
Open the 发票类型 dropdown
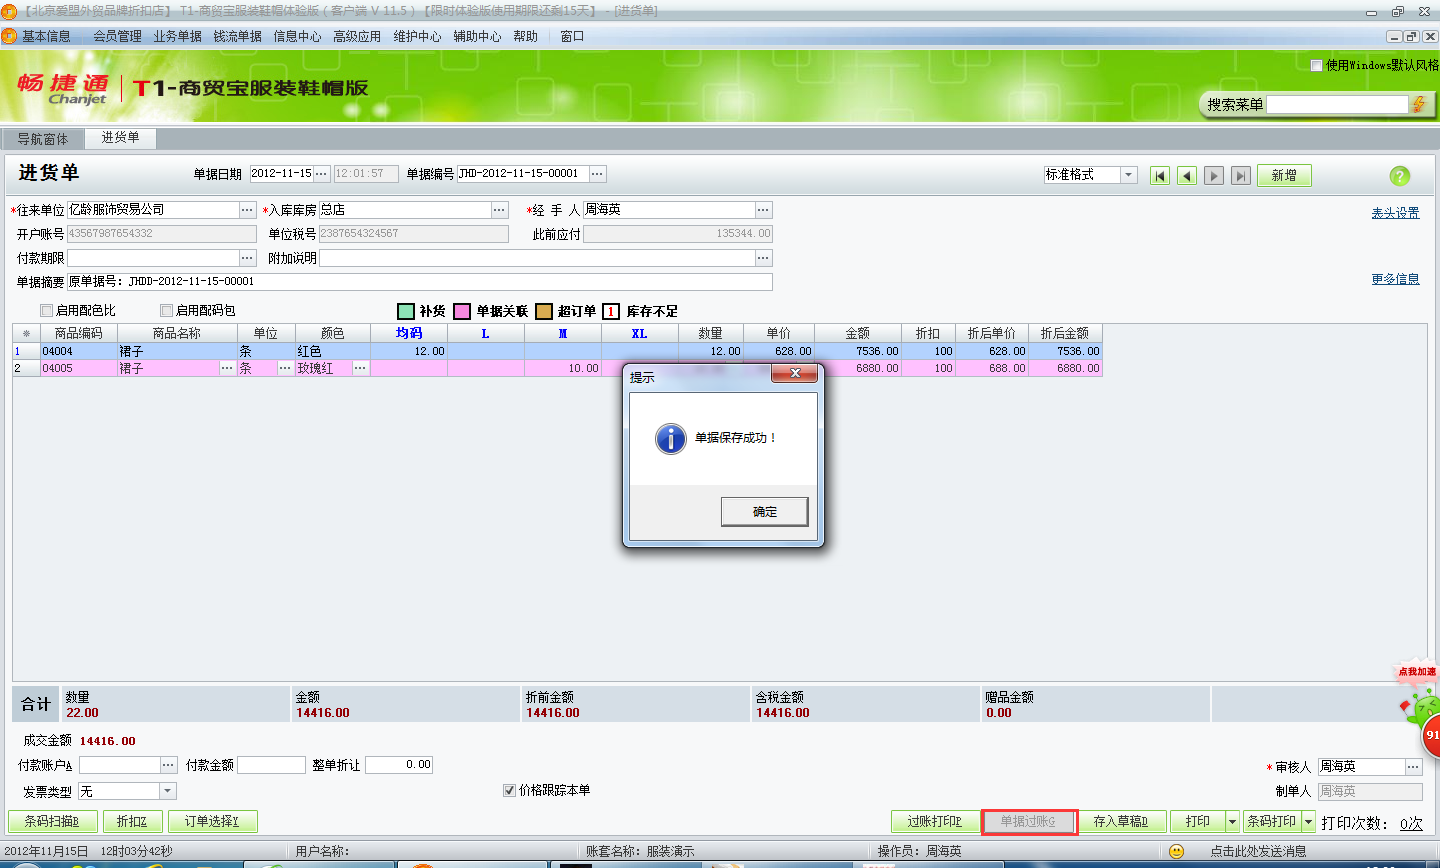click(x=168, y=791)
